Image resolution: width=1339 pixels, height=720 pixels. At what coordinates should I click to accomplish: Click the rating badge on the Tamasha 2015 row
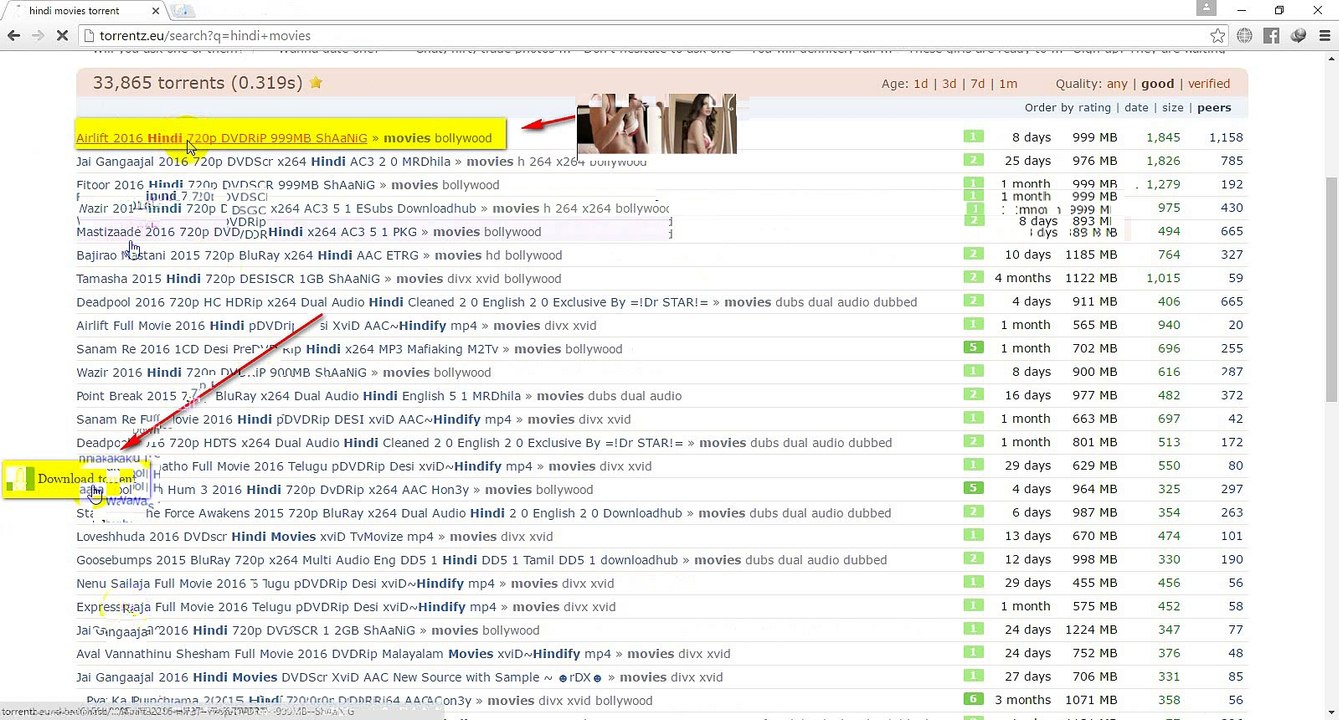click(x=973, y=278)
